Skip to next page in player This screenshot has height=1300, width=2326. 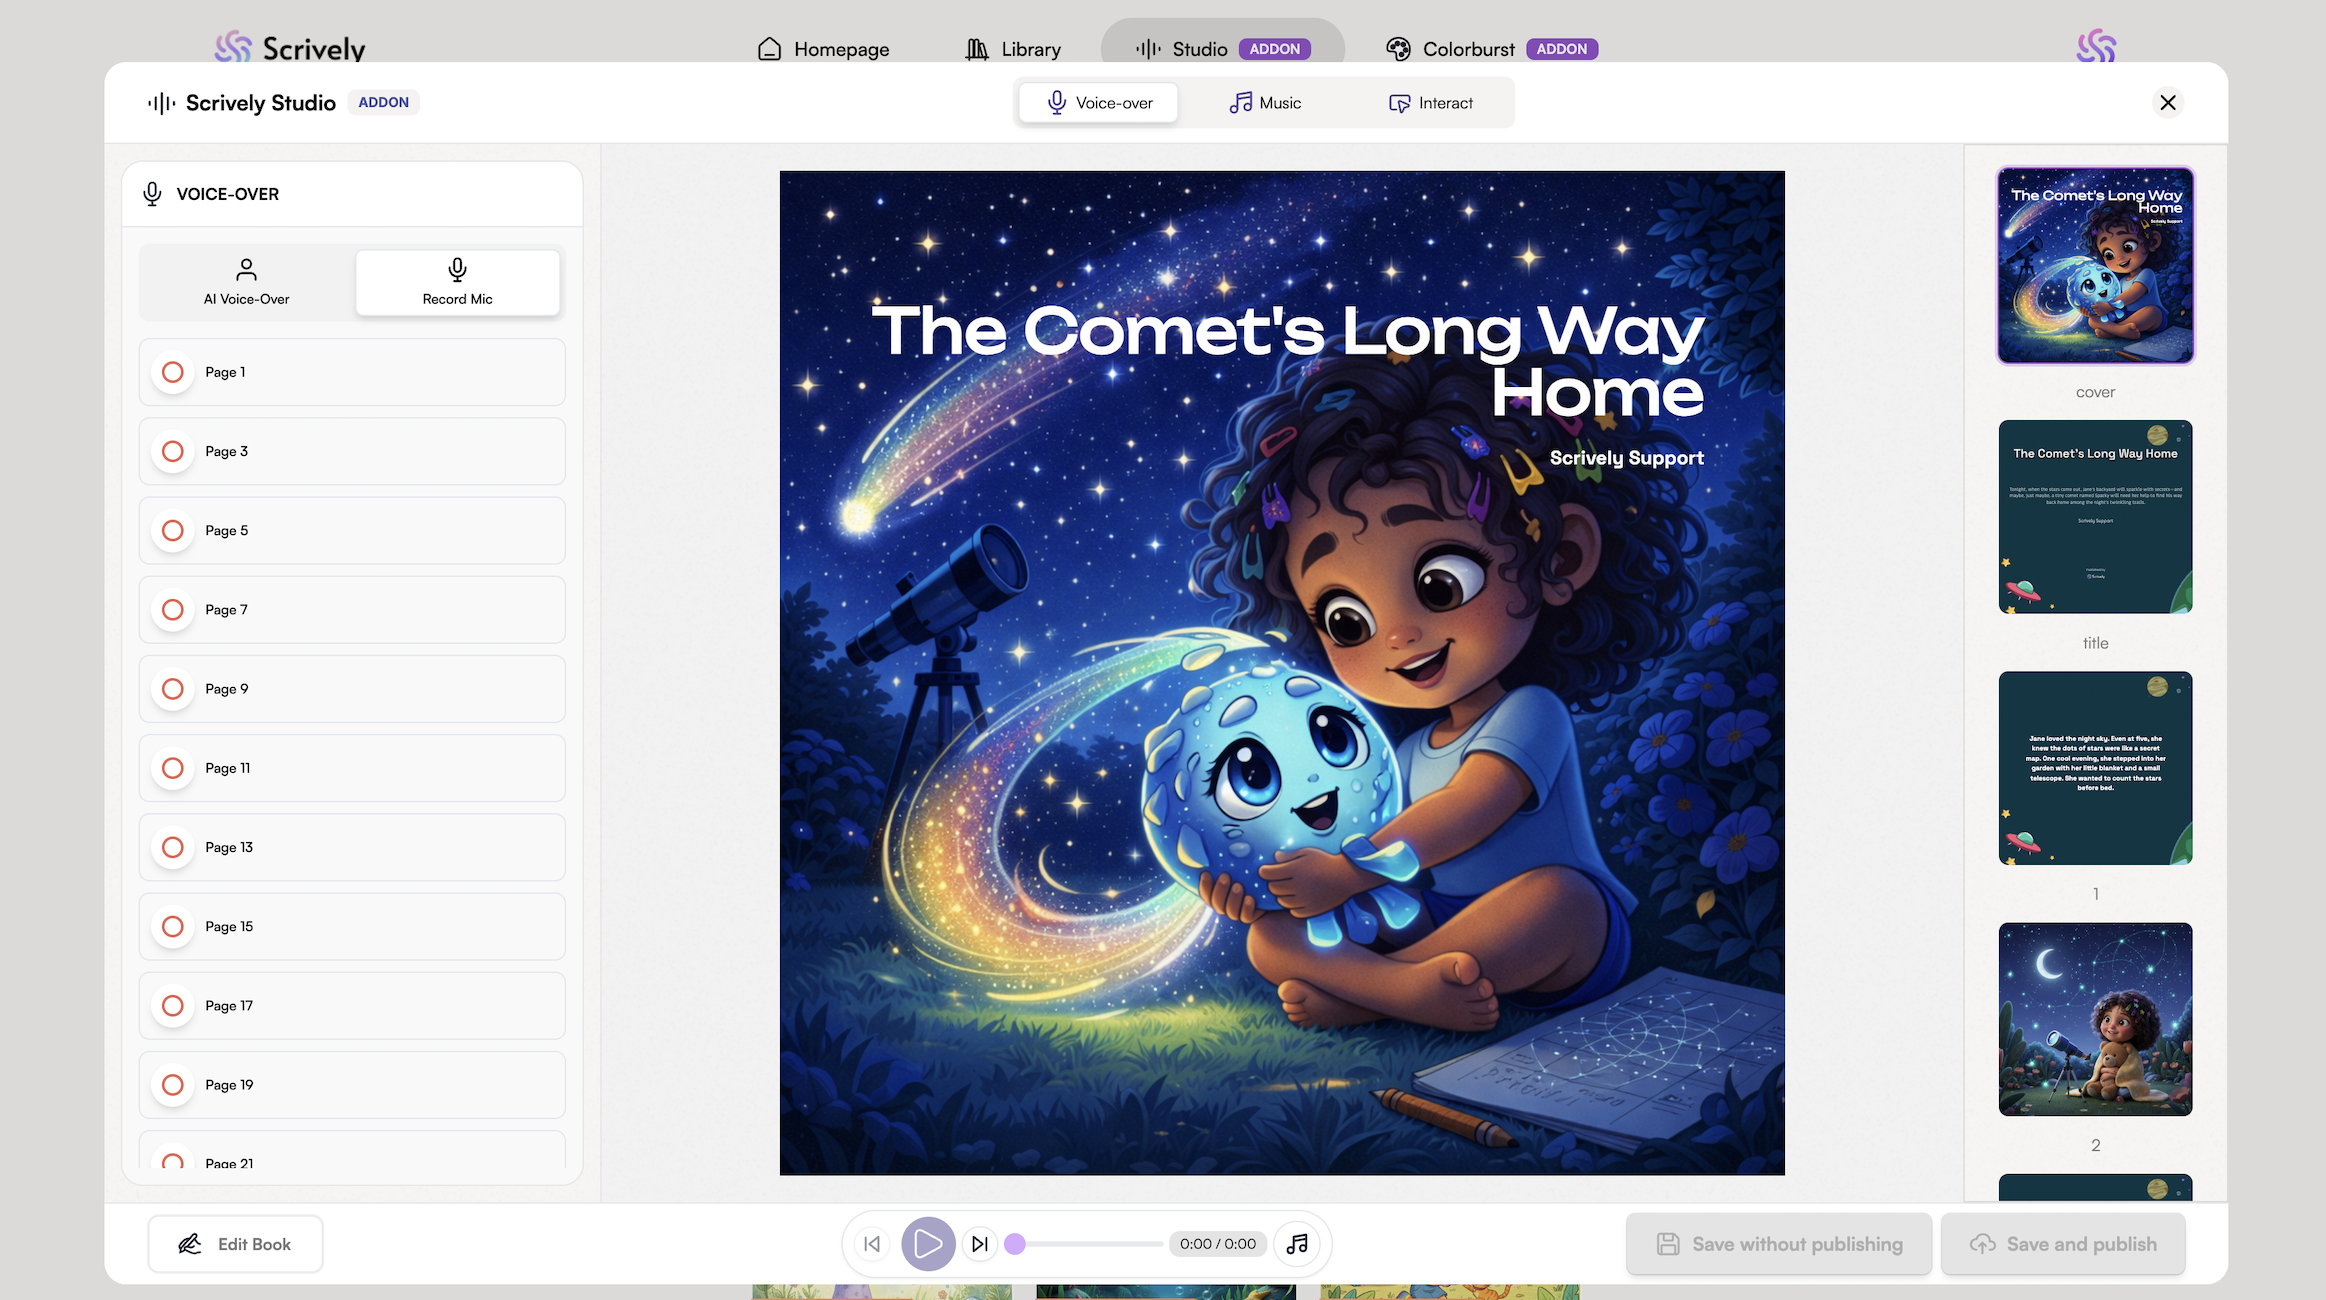point(980,1244)
